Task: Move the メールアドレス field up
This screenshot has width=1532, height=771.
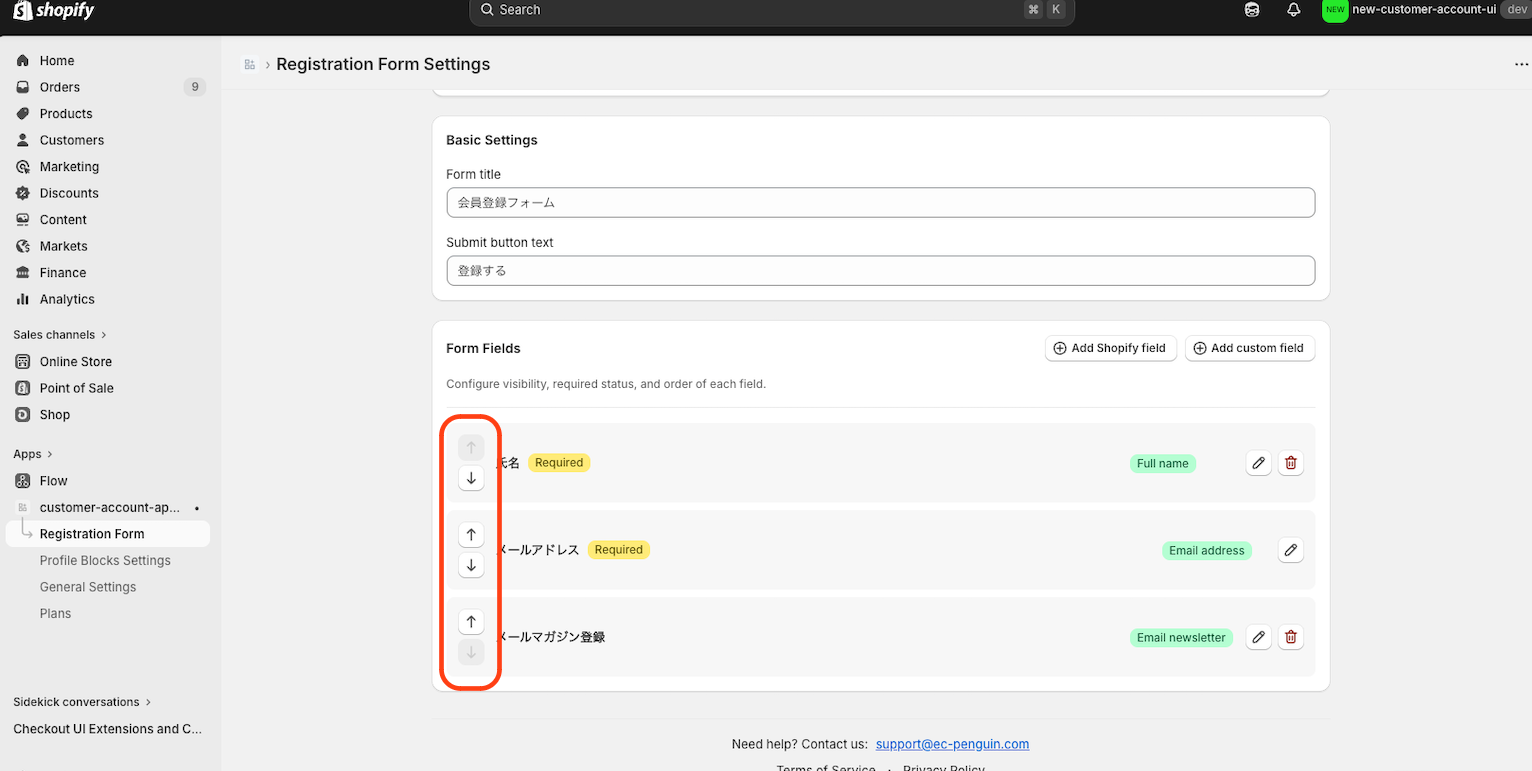Action: pos(471,535)
